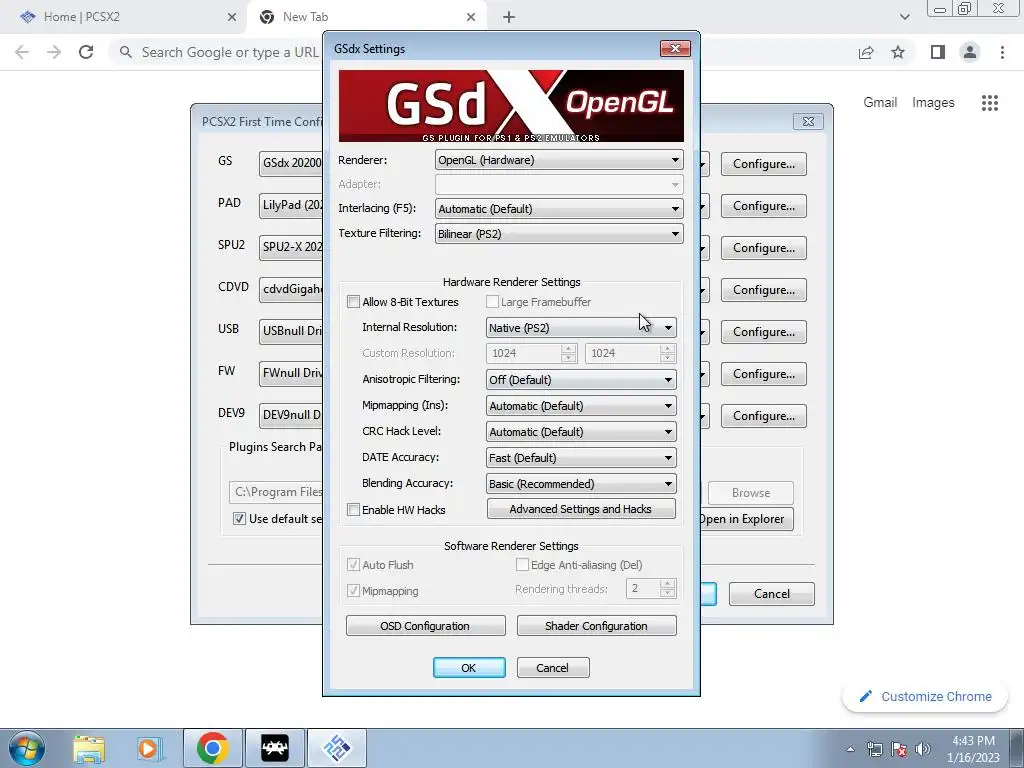1024x768 pixels.
Task: Toggle the Large Framebuffer checkbox
Action: pyautogui.click(x=492, y=302)
